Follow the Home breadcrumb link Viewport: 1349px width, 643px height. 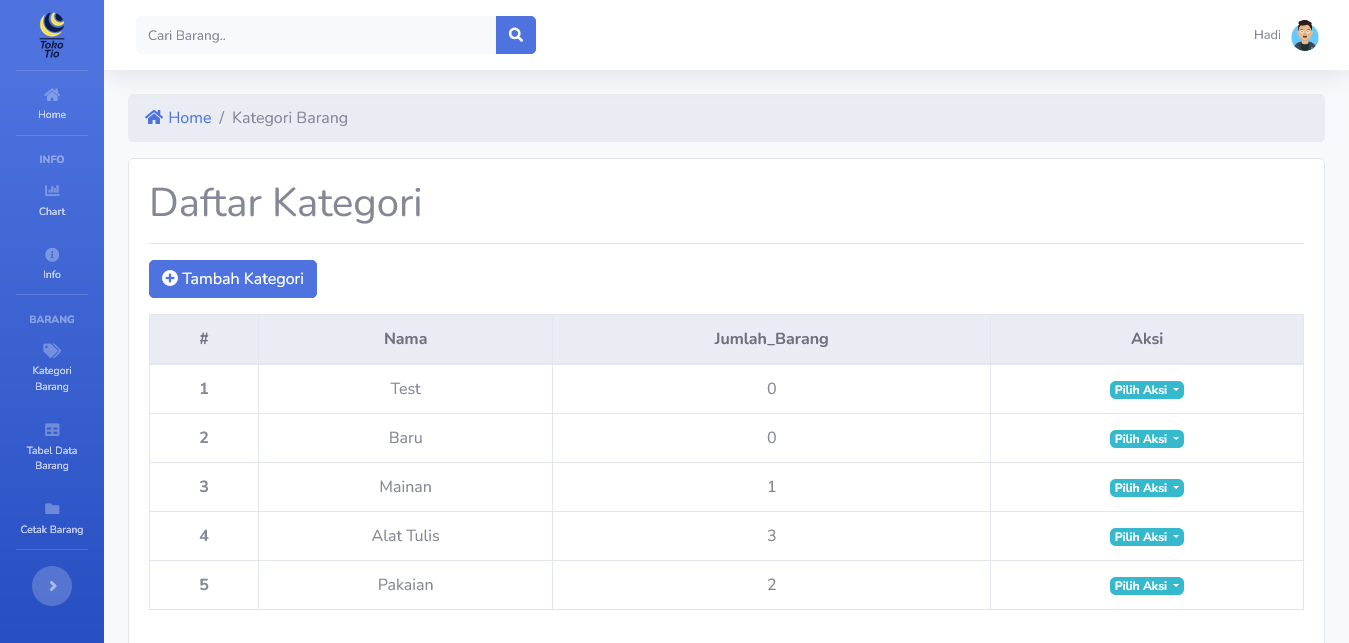(188, 118)
